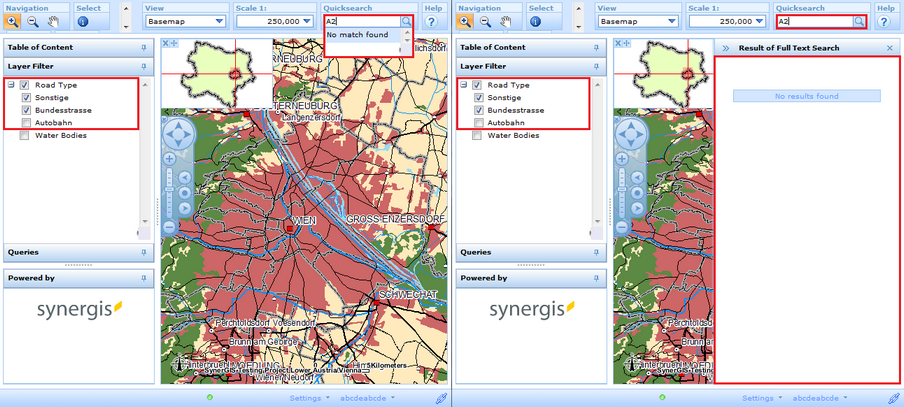This screenshot has height=407, width=904.
Task: Toggle Road Type checkbox in right screenshot
Action: tap(477, 85)
